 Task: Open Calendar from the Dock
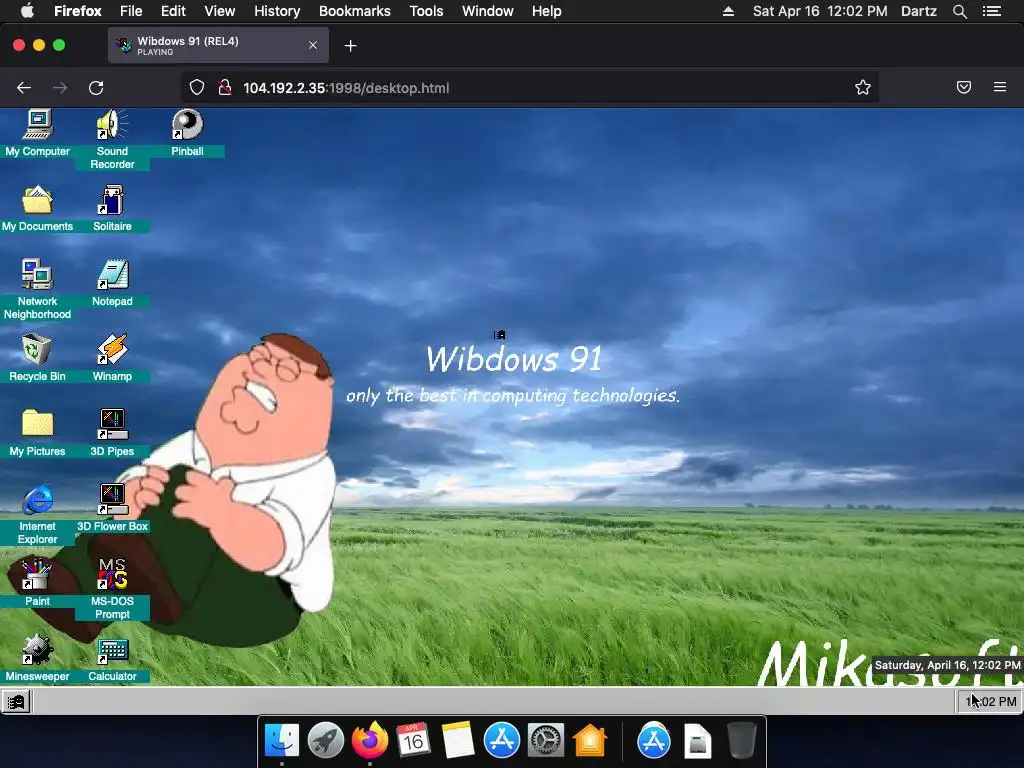click(413, 740)
